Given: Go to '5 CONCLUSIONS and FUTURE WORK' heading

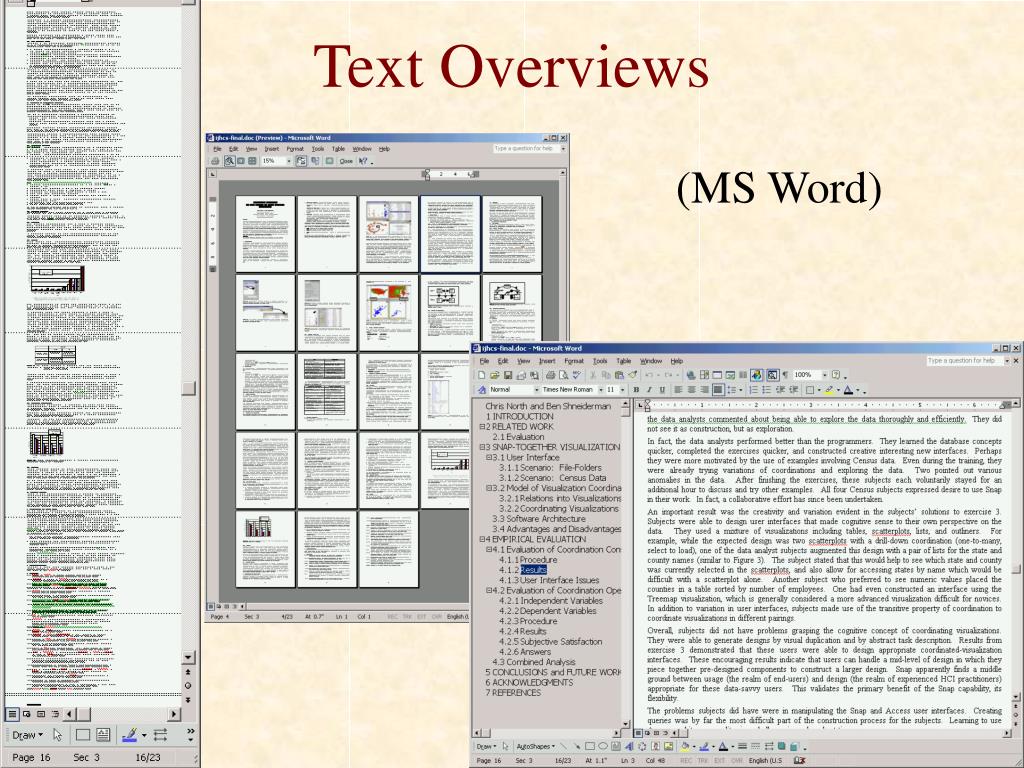Looking at the screenshot, I should 553,672.
